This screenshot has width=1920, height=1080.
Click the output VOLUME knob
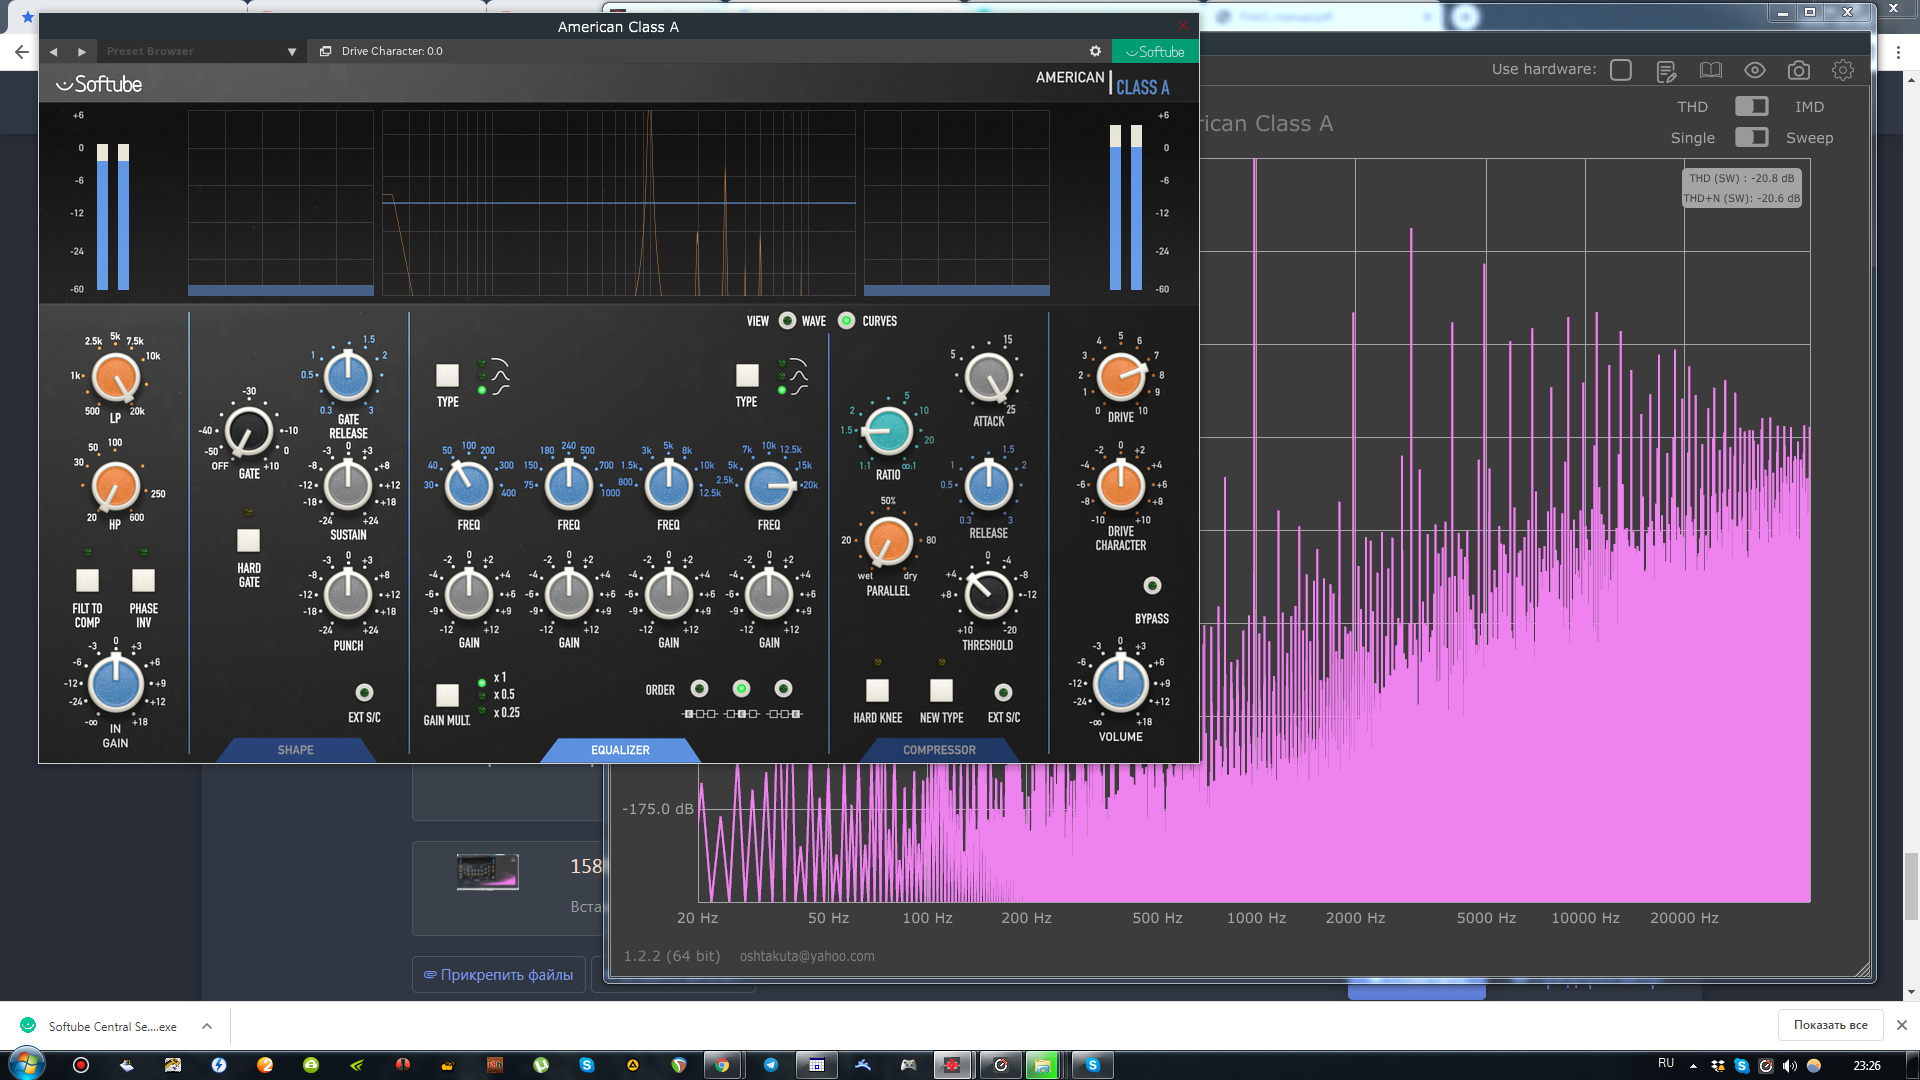point(1121,683)
